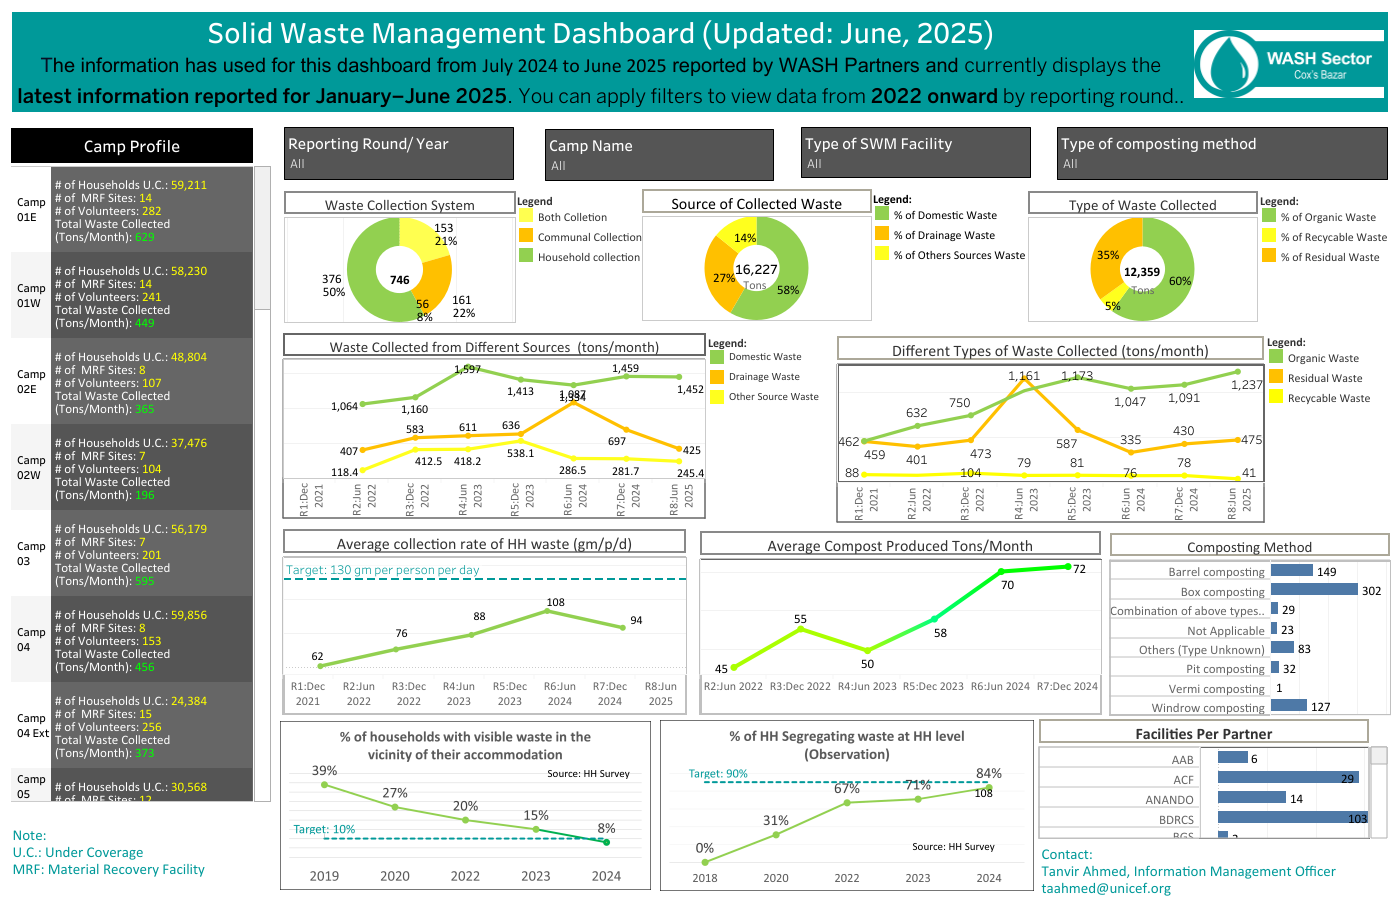The image size is (1399, 899).
Task: Click the 'Tanvir Ahmed, Information Management Officer' contact text
Action: (x=1188, y=871)
